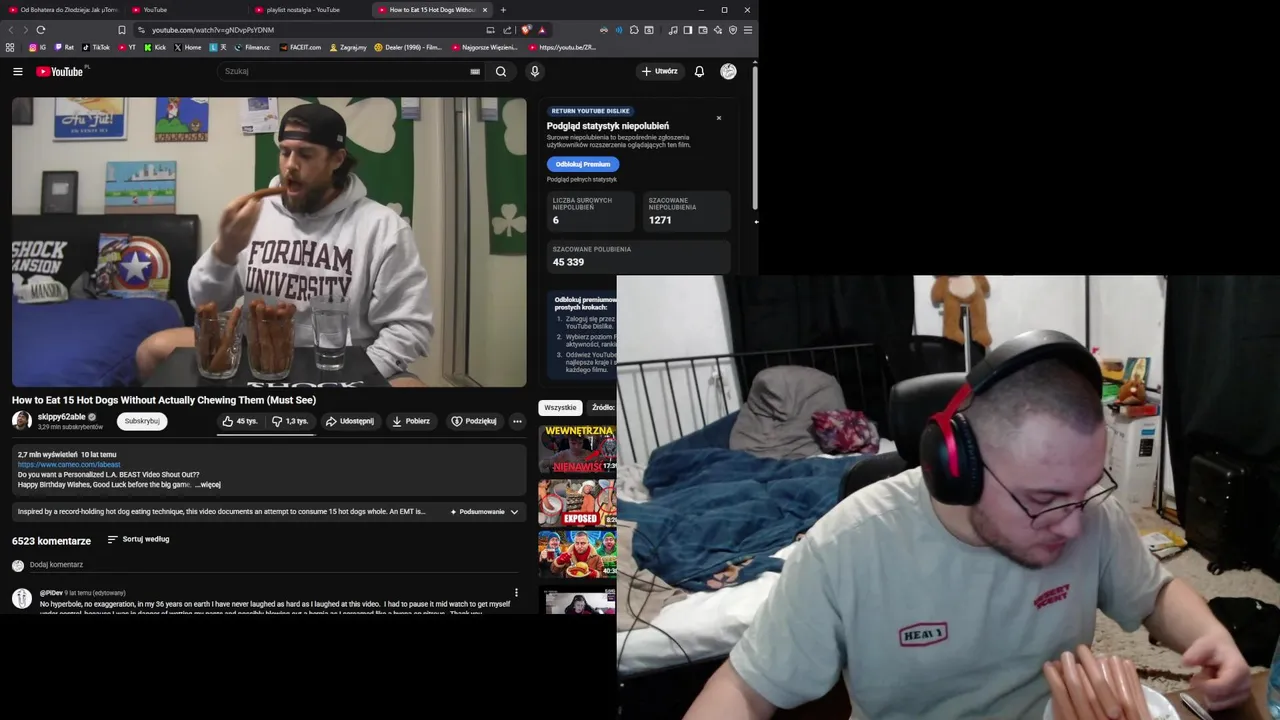Select the 'Źródło' filter chip
The width and height of the screenshot is (1280, 720).
tap(603, 408)
